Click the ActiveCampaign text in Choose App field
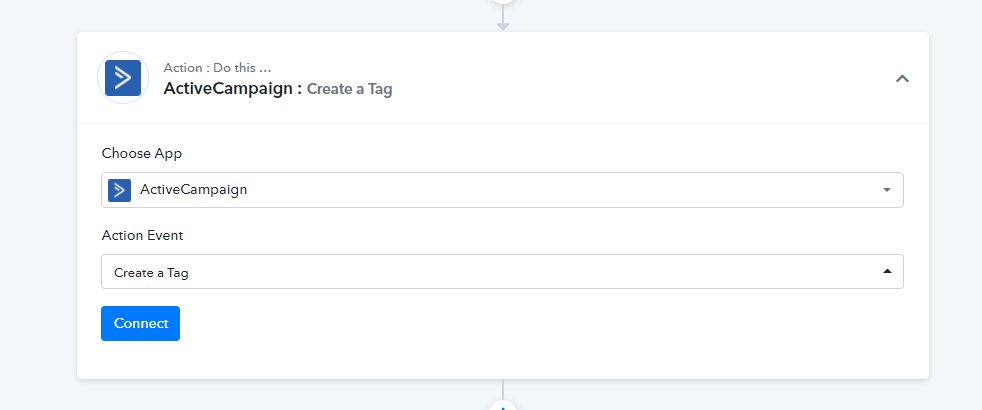 pyautogui.click(x=194, y=190)
